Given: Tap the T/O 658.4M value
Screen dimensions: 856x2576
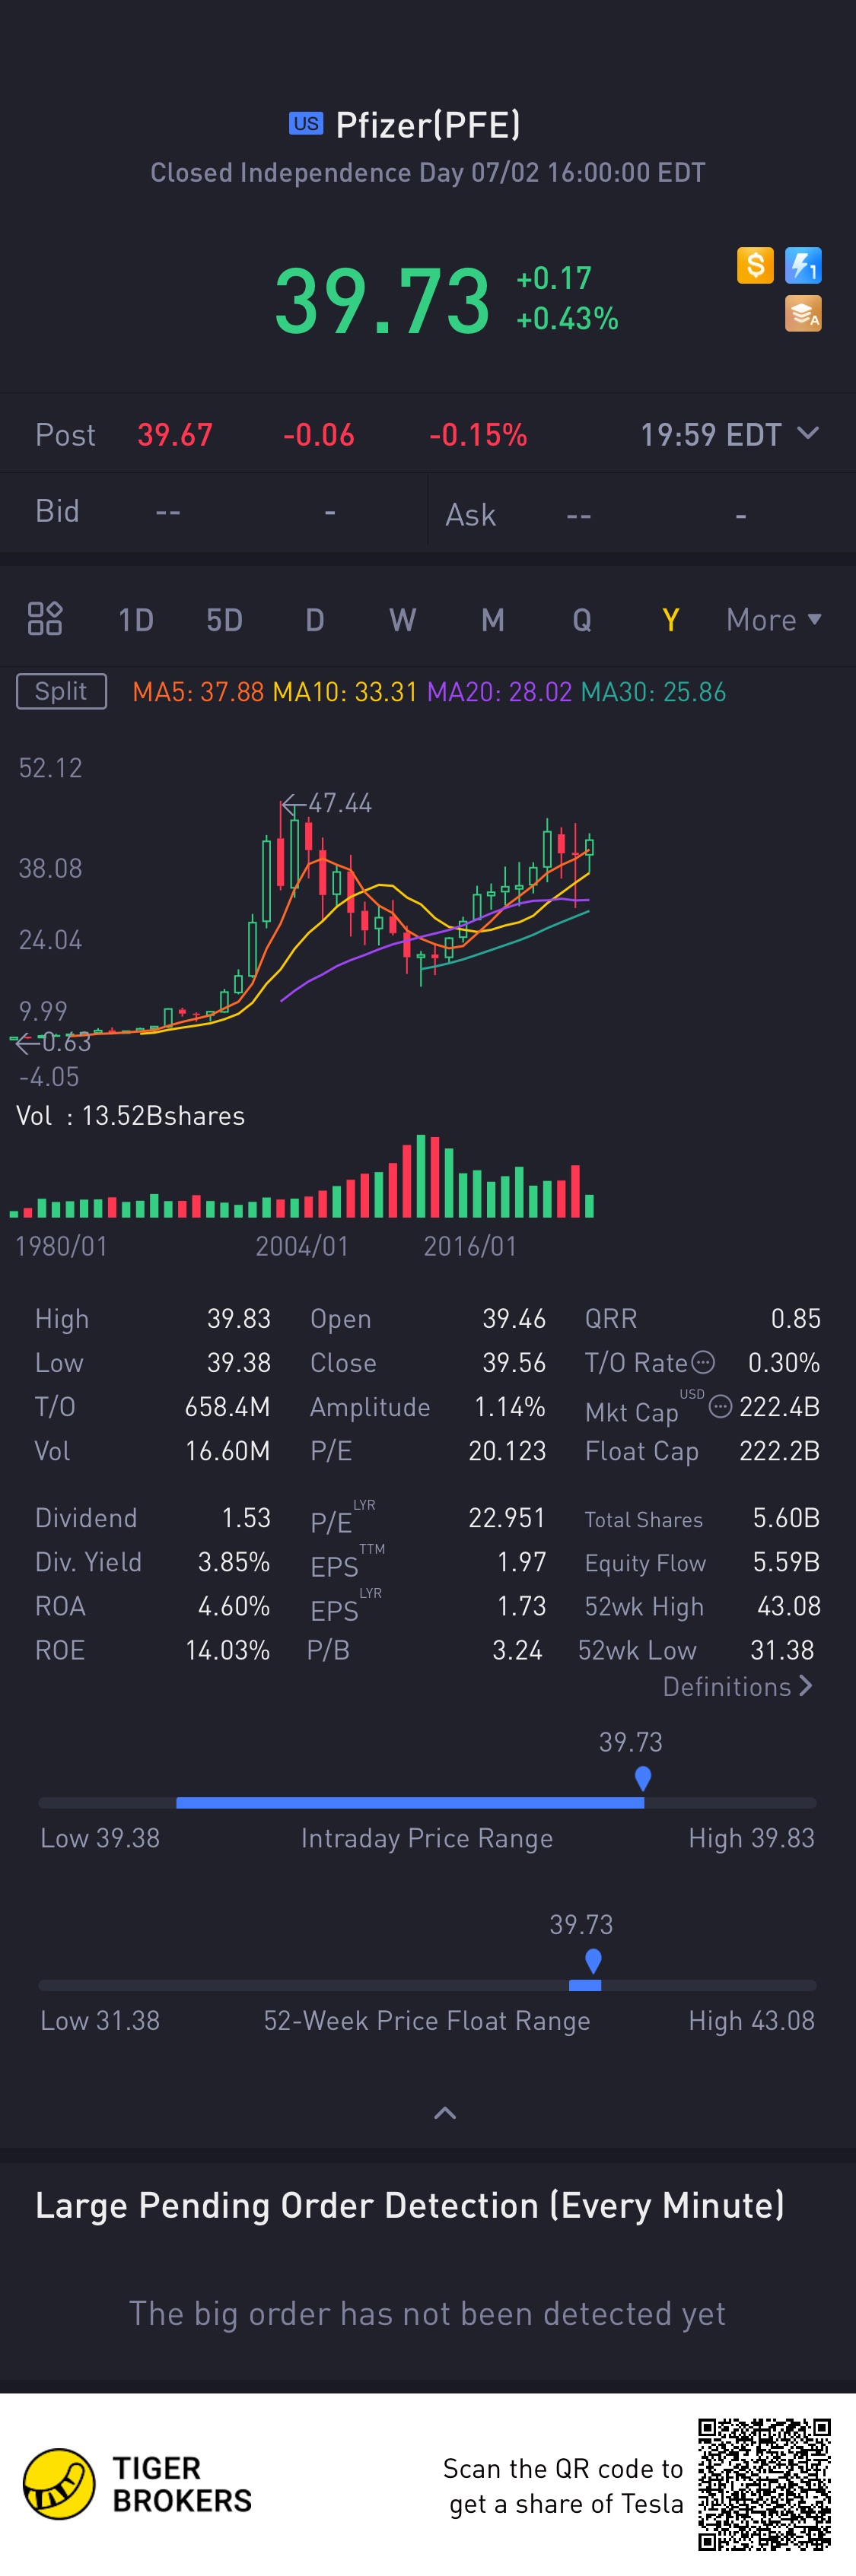Looking at the screenshot, I should (x=228, y=1406).
